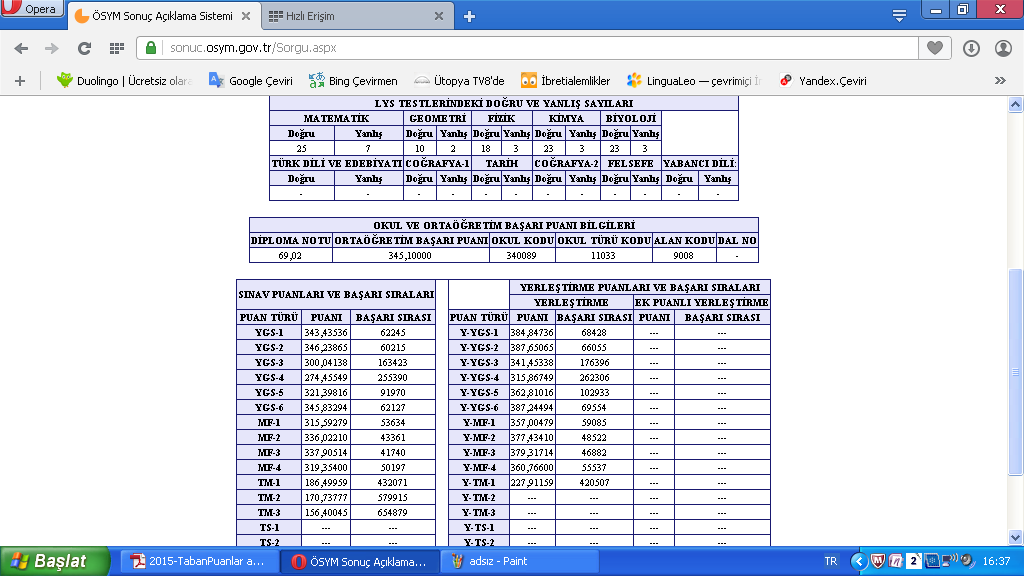Expand hidden bookmarks with double chevron

coord(999,80)
